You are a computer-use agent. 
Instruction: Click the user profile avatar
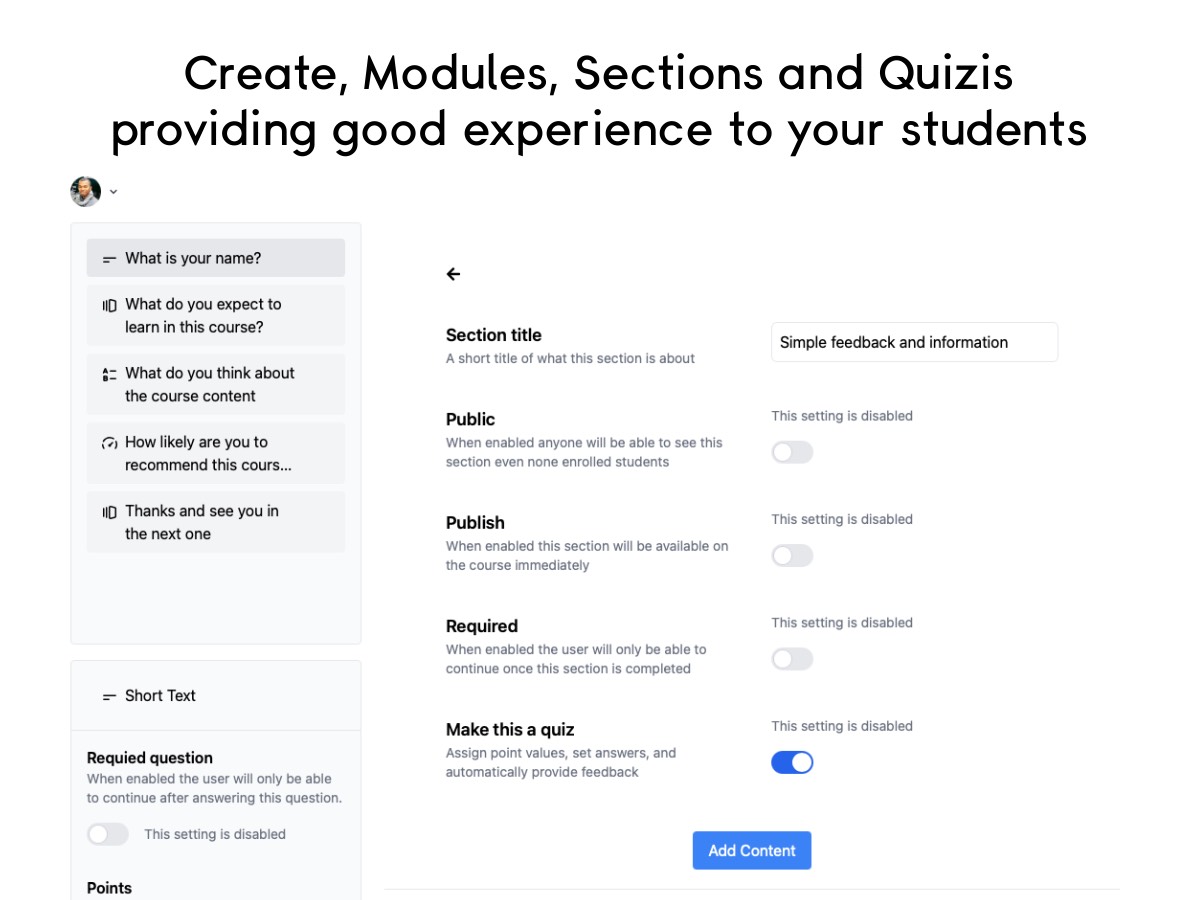[x=85, y=191]
